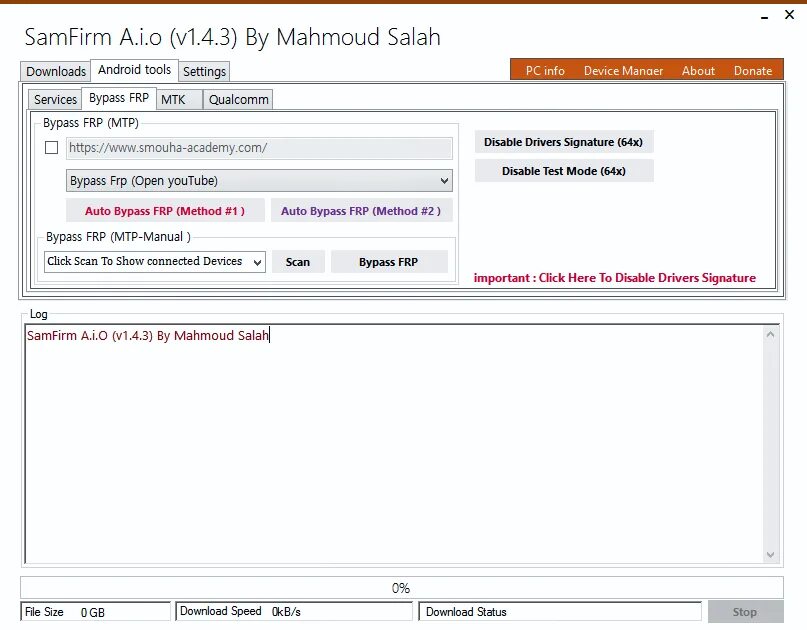The width and height of the screenshot is (807, 630).
Task: Click the Download Status field
Action: coord(560,611)
